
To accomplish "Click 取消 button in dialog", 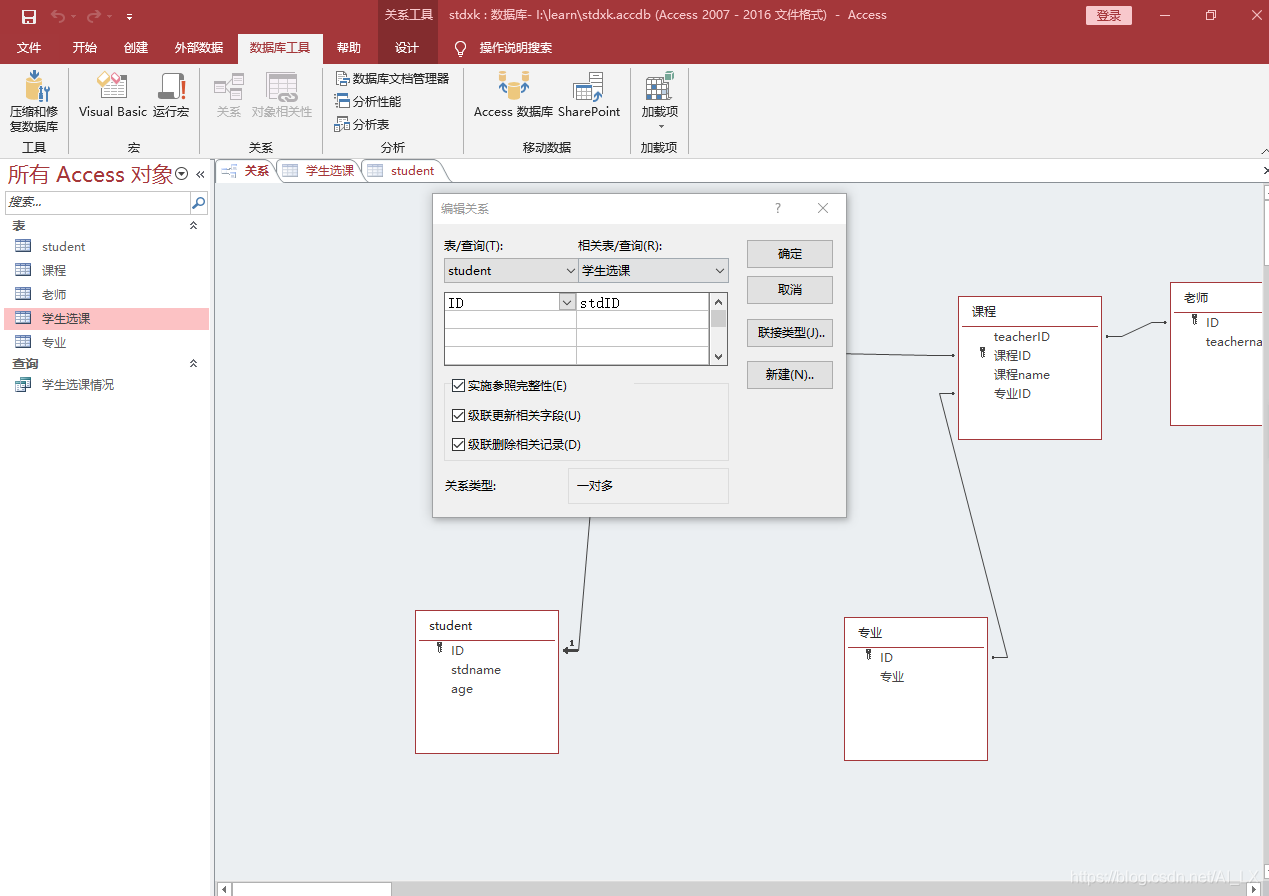I will 790,290.
